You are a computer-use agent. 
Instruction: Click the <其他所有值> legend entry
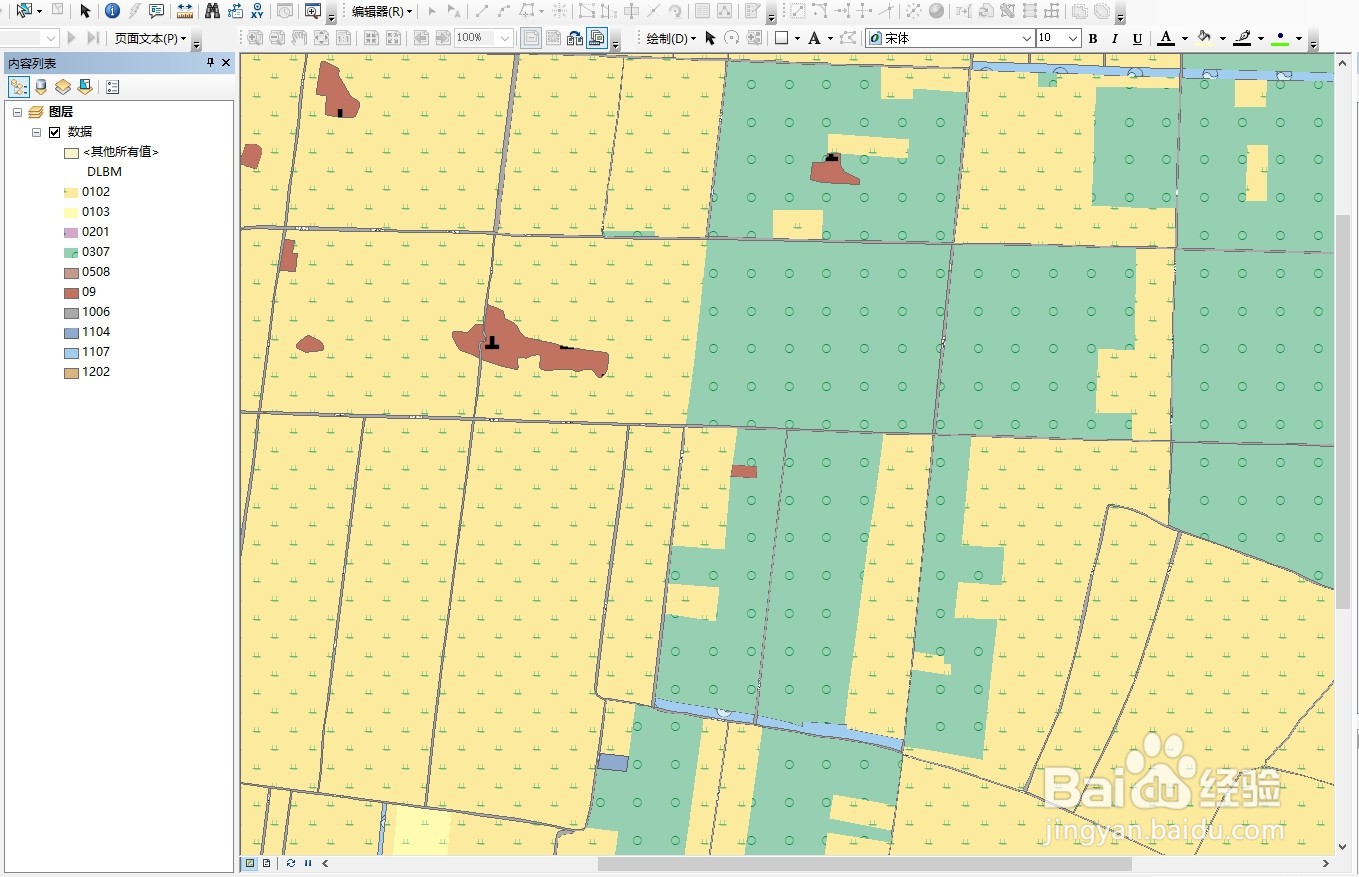pyautogui.click(x=121, y=152)
